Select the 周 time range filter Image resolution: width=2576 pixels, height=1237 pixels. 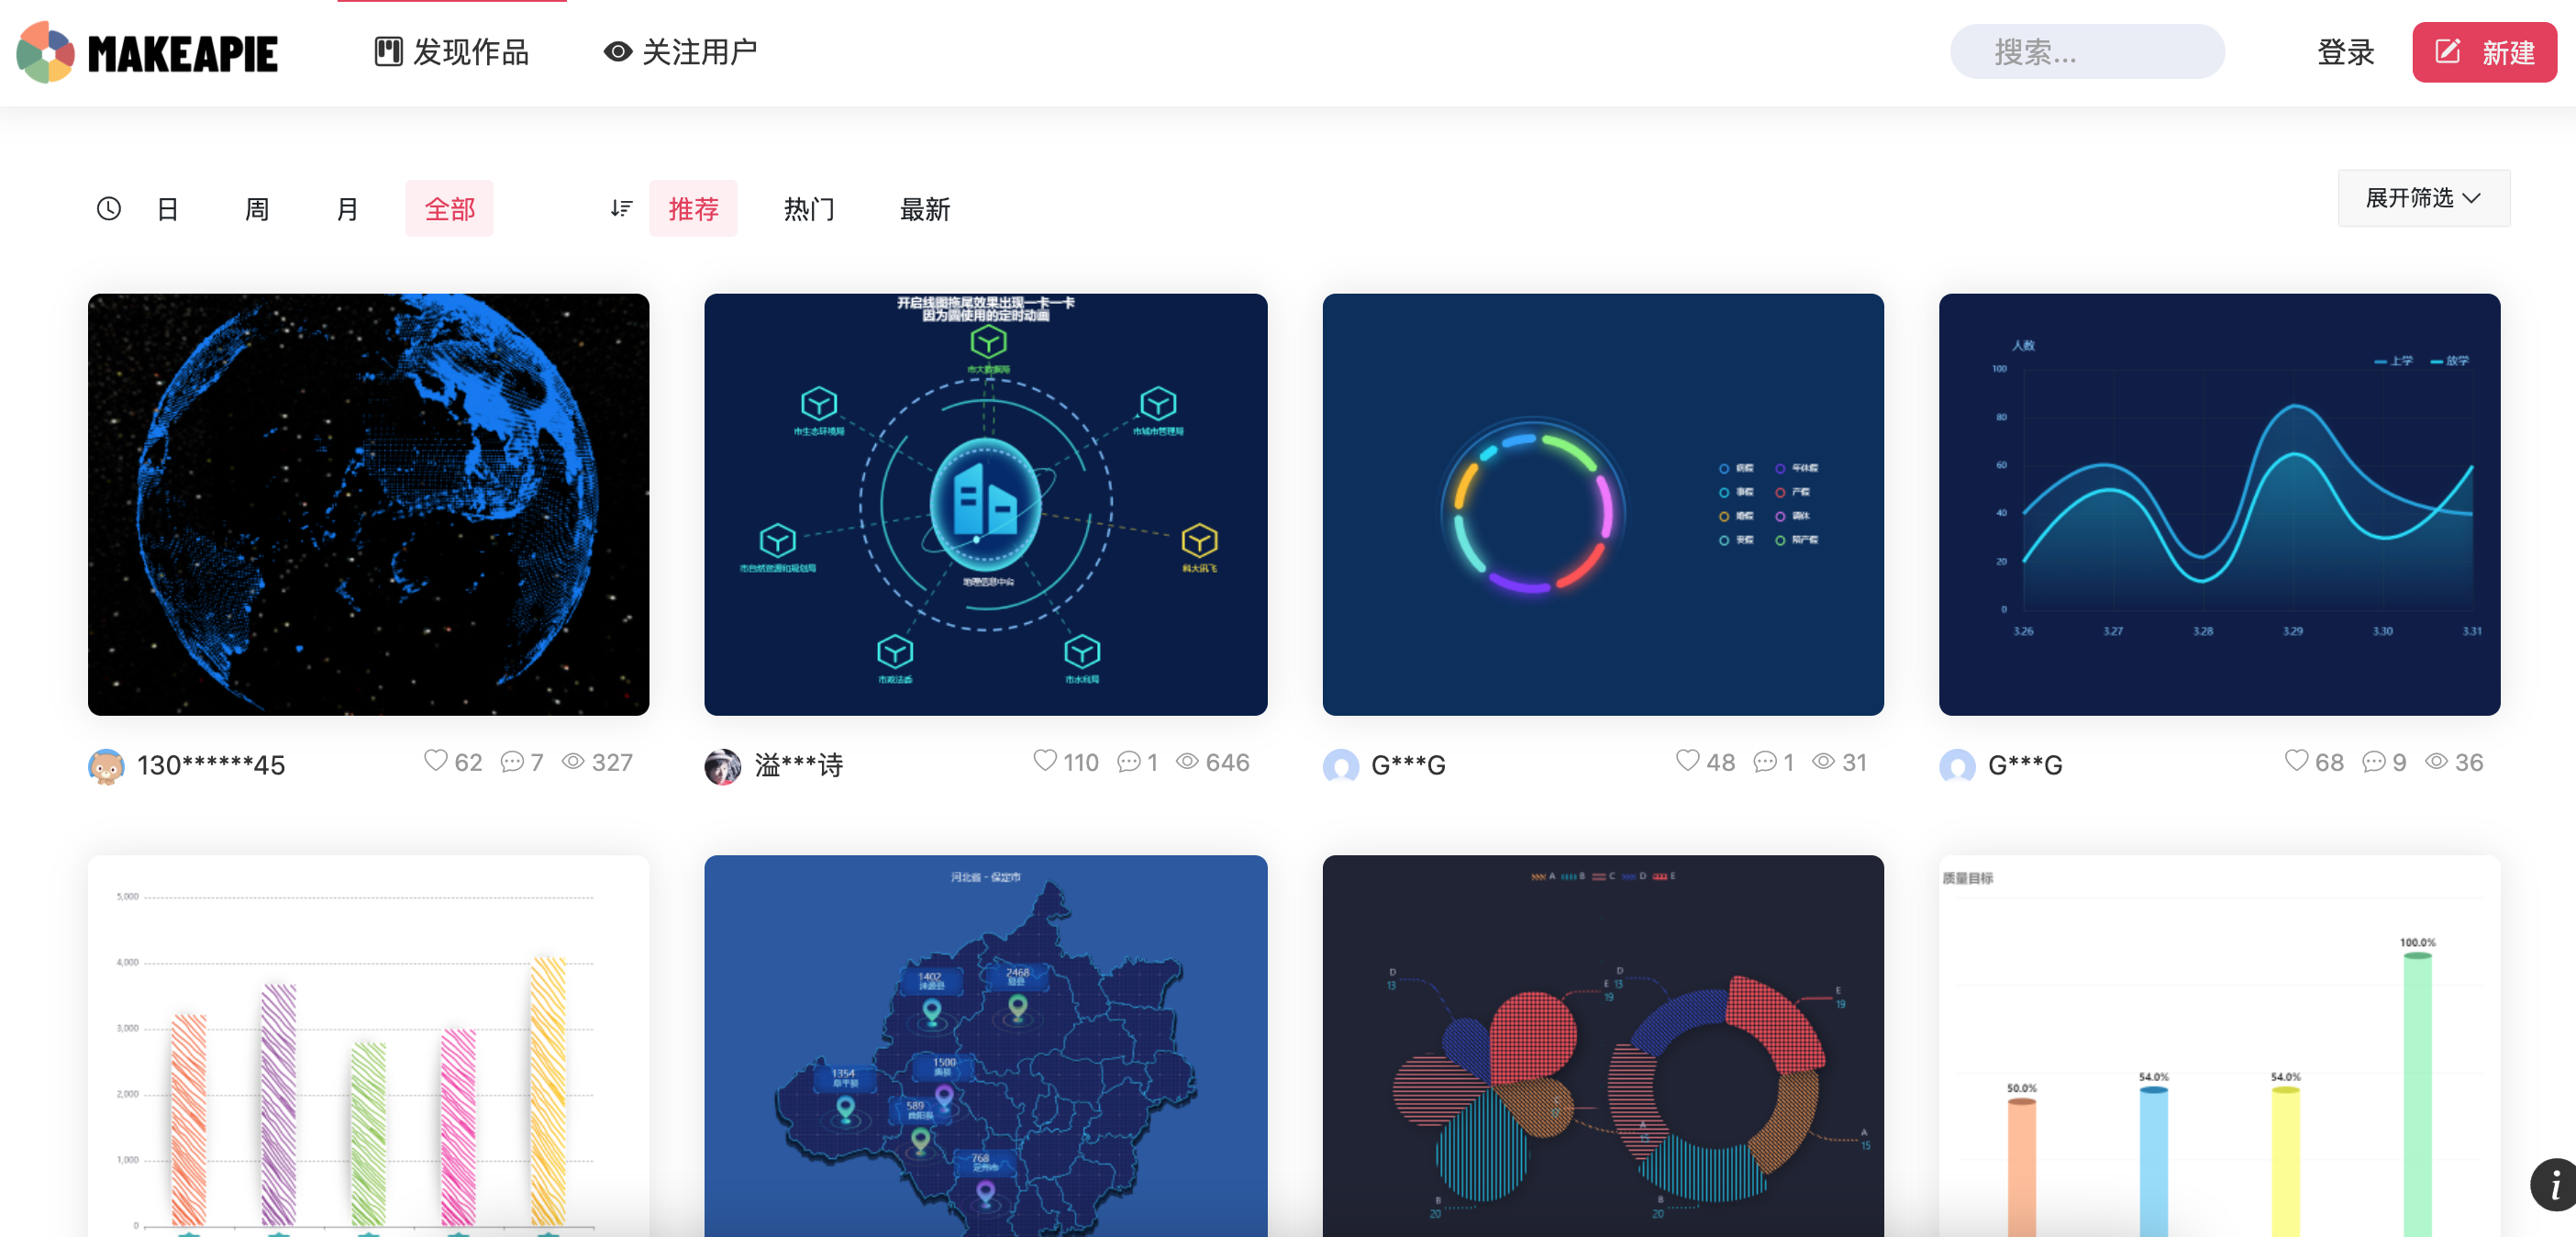point(257,209)
